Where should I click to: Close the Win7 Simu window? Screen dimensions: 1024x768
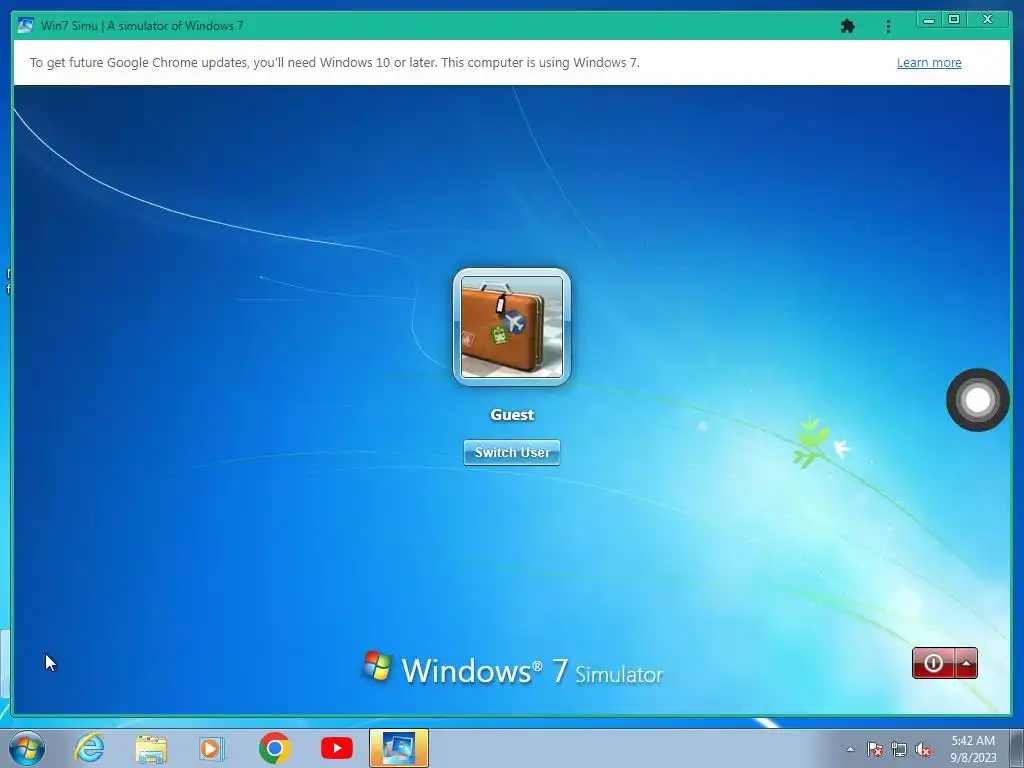988,20
